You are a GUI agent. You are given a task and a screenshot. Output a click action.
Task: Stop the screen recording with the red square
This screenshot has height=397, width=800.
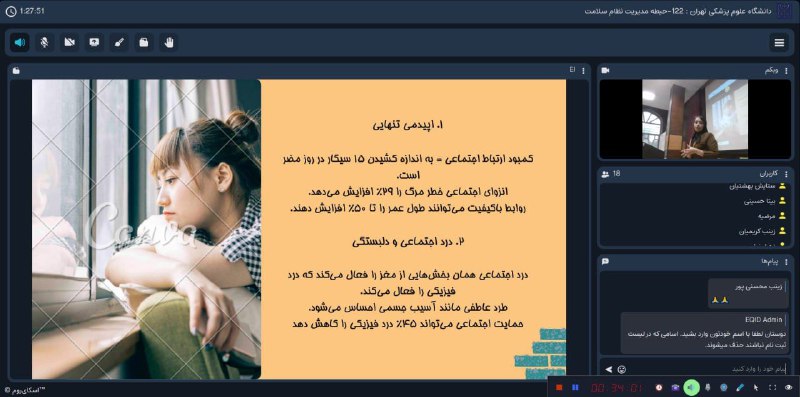[559, 388]
